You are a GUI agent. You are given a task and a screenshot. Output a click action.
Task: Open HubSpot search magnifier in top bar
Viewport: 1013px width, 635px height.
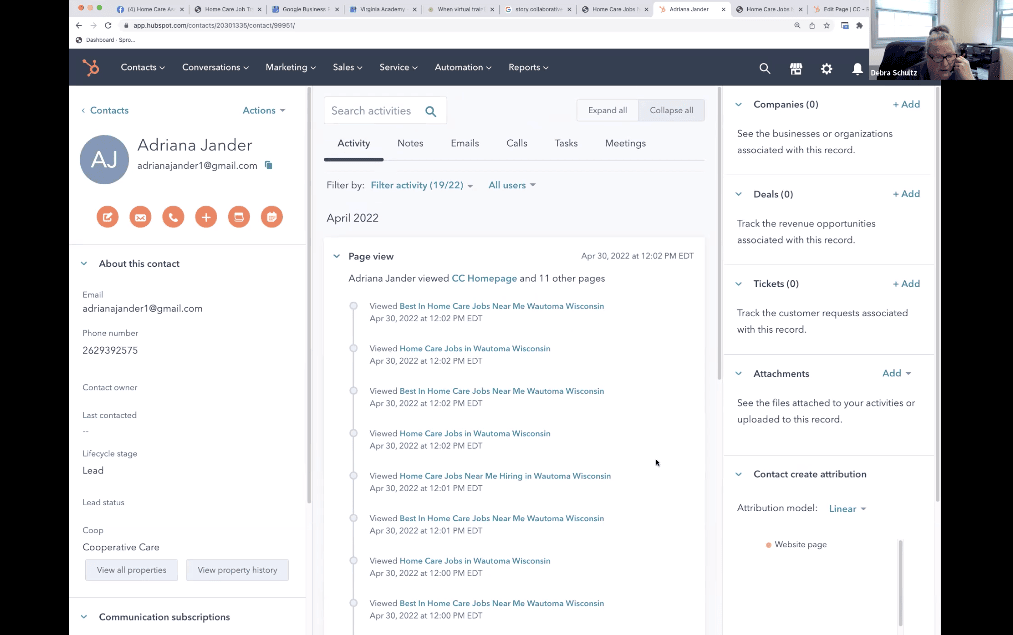(765, 68)
